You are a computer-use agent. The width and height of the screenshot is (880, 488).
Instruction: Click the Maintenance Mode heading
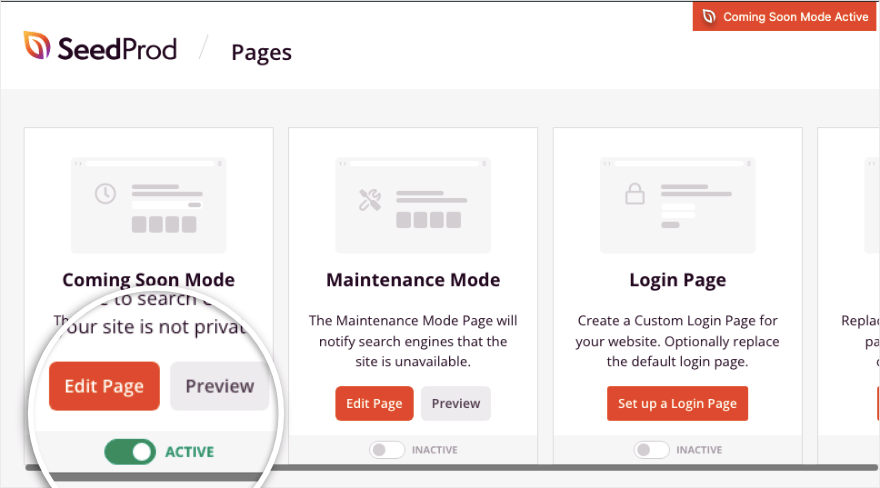tap(413, 279)
